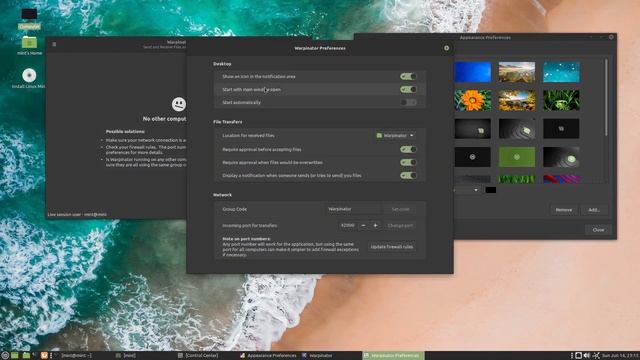Enable the Start automatically switch
Viewport: 640px width, 360px height.
(408, 102)
